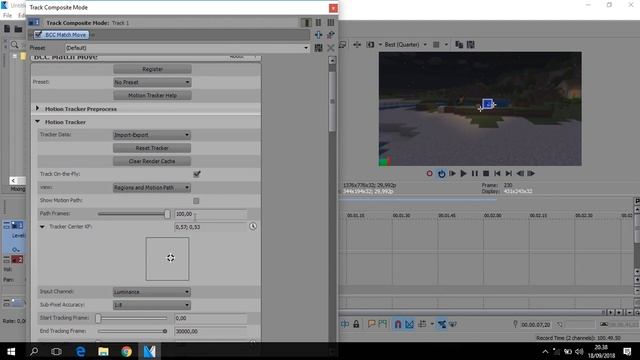
Task: Open Google Chrome from taskbar
Action: [x=126, y=351]
